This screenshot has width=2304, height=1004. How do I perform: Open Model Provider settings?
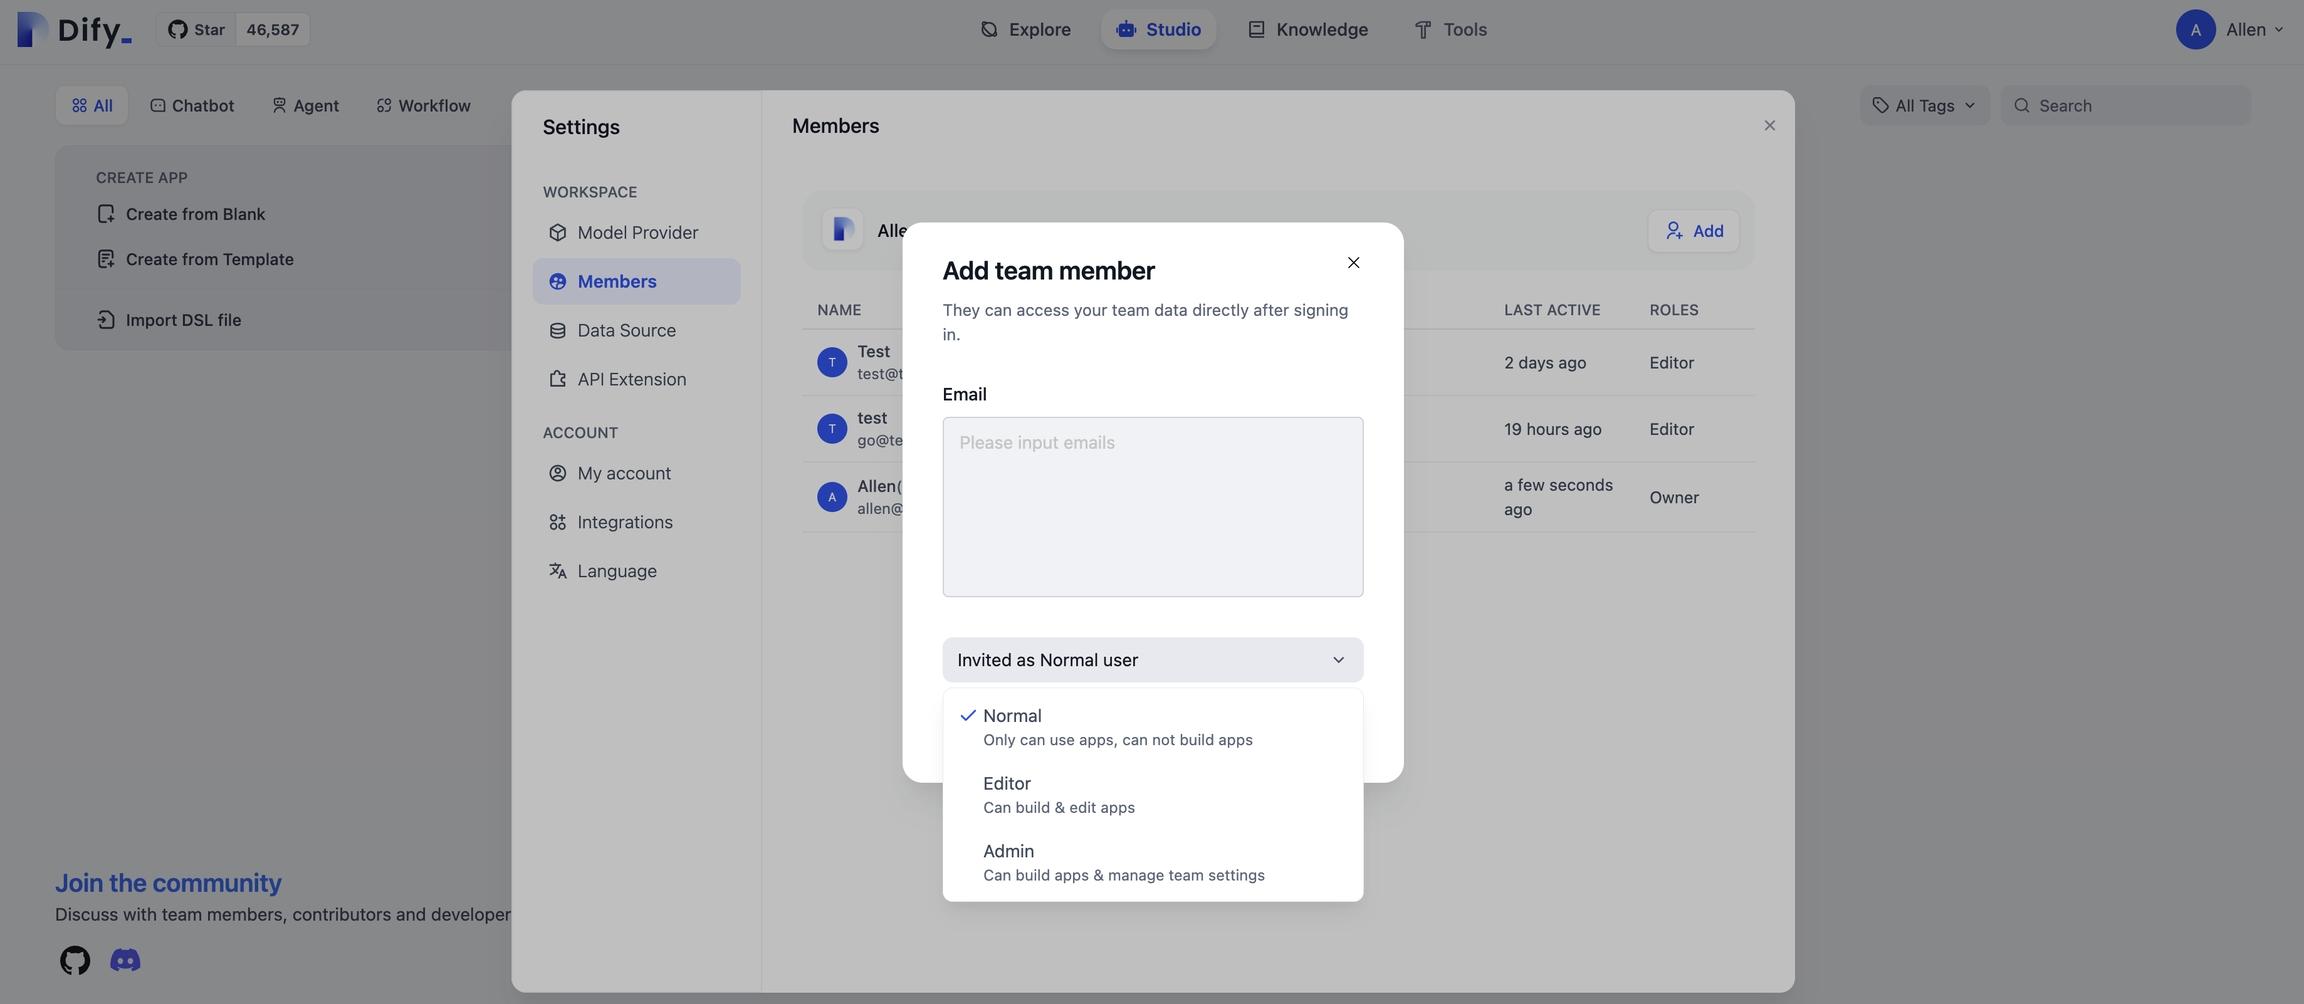(x=637, y=233)
